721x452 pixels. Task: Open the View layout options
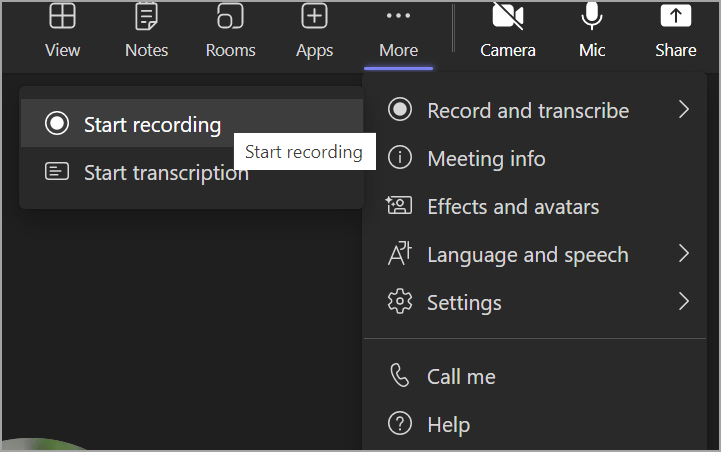coord(62,30)
